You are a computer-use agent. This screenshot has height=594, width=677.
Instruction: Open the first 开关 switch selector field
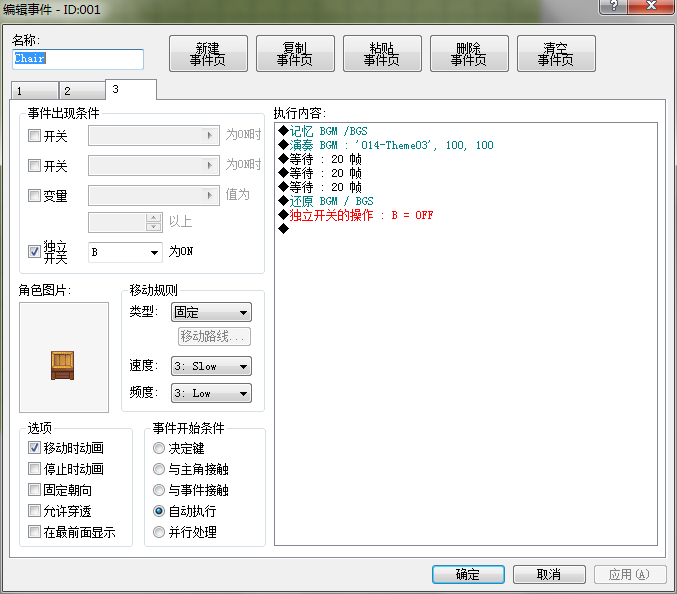pyautogui.click(x=154, y=136)
